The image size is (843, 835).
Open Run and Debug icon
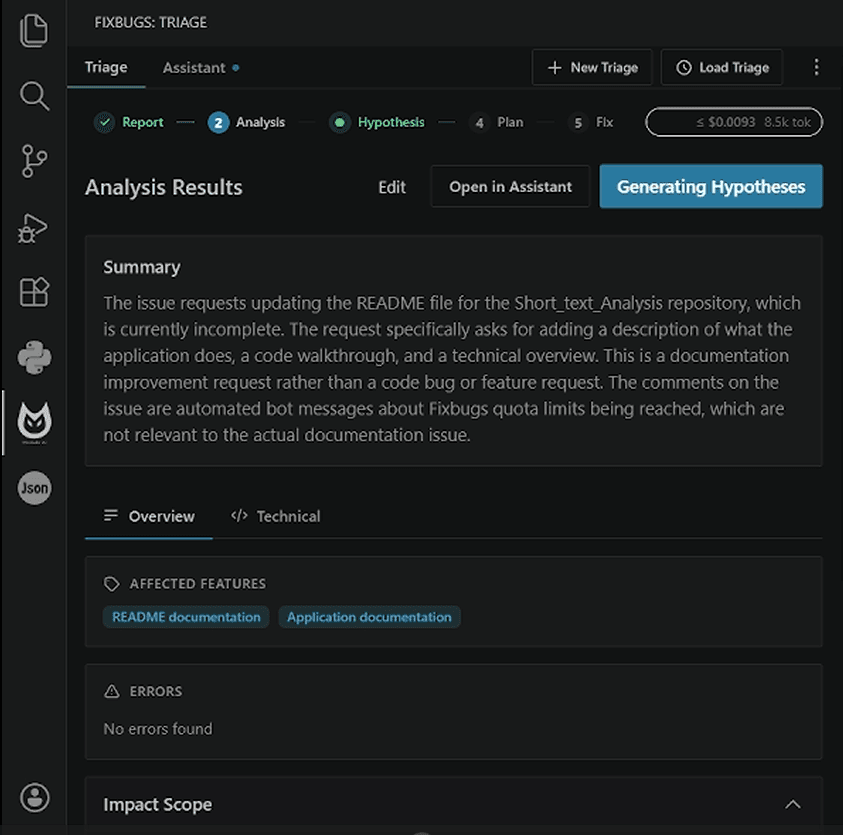[x=33, y=228]
